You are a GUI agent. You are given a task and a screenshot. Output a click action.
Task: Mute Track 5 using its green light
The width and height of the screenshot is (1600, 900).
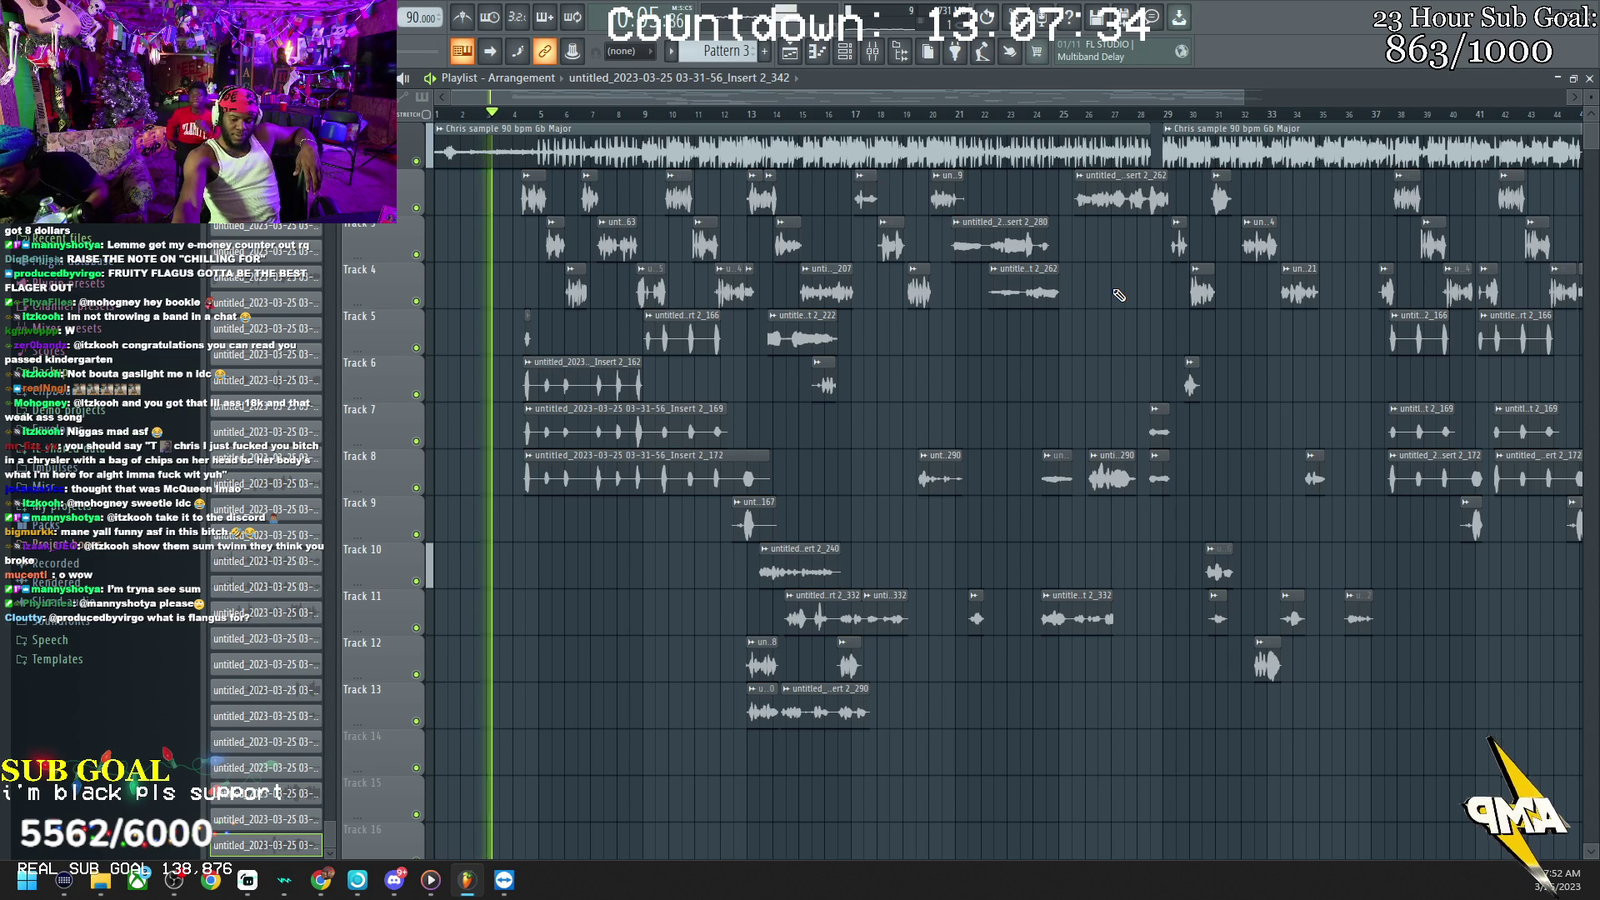[417, 348]
